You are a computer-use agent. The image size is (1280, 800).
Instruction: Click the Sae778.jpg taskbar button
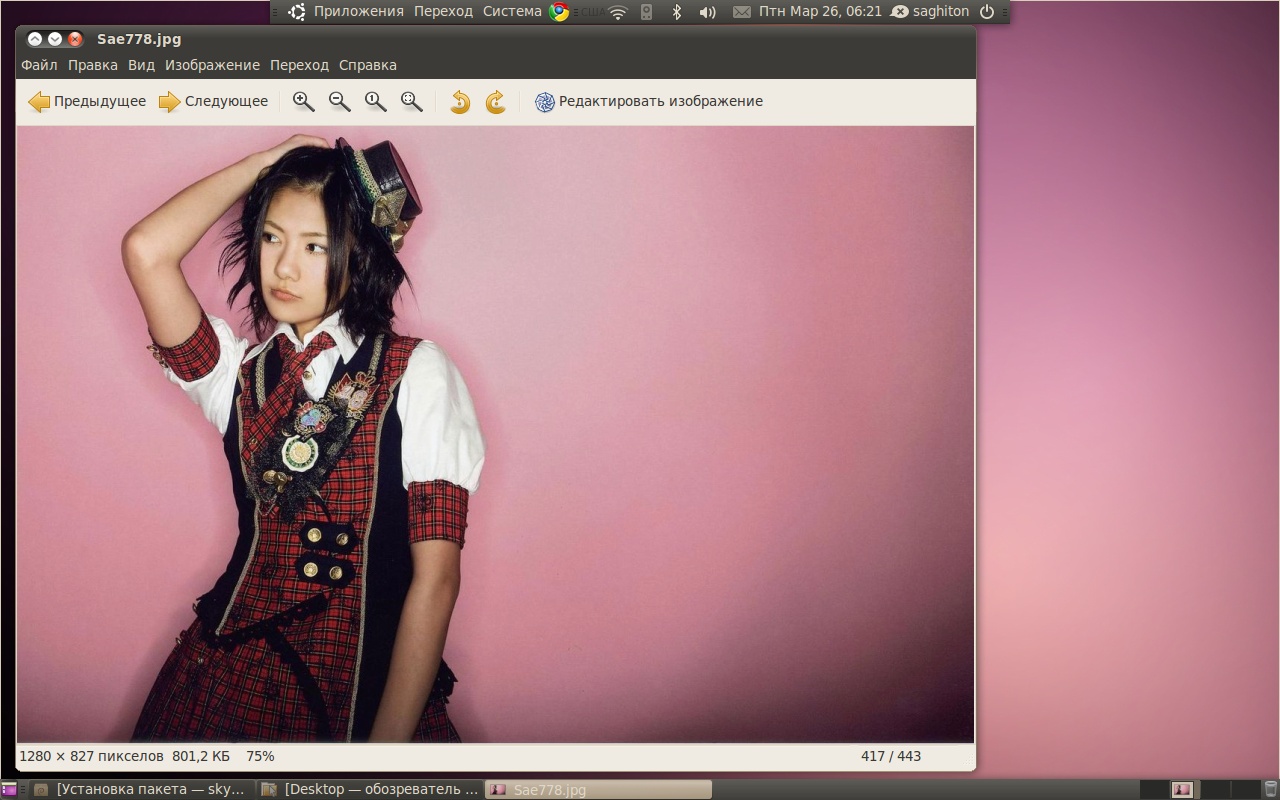(599, 789)
